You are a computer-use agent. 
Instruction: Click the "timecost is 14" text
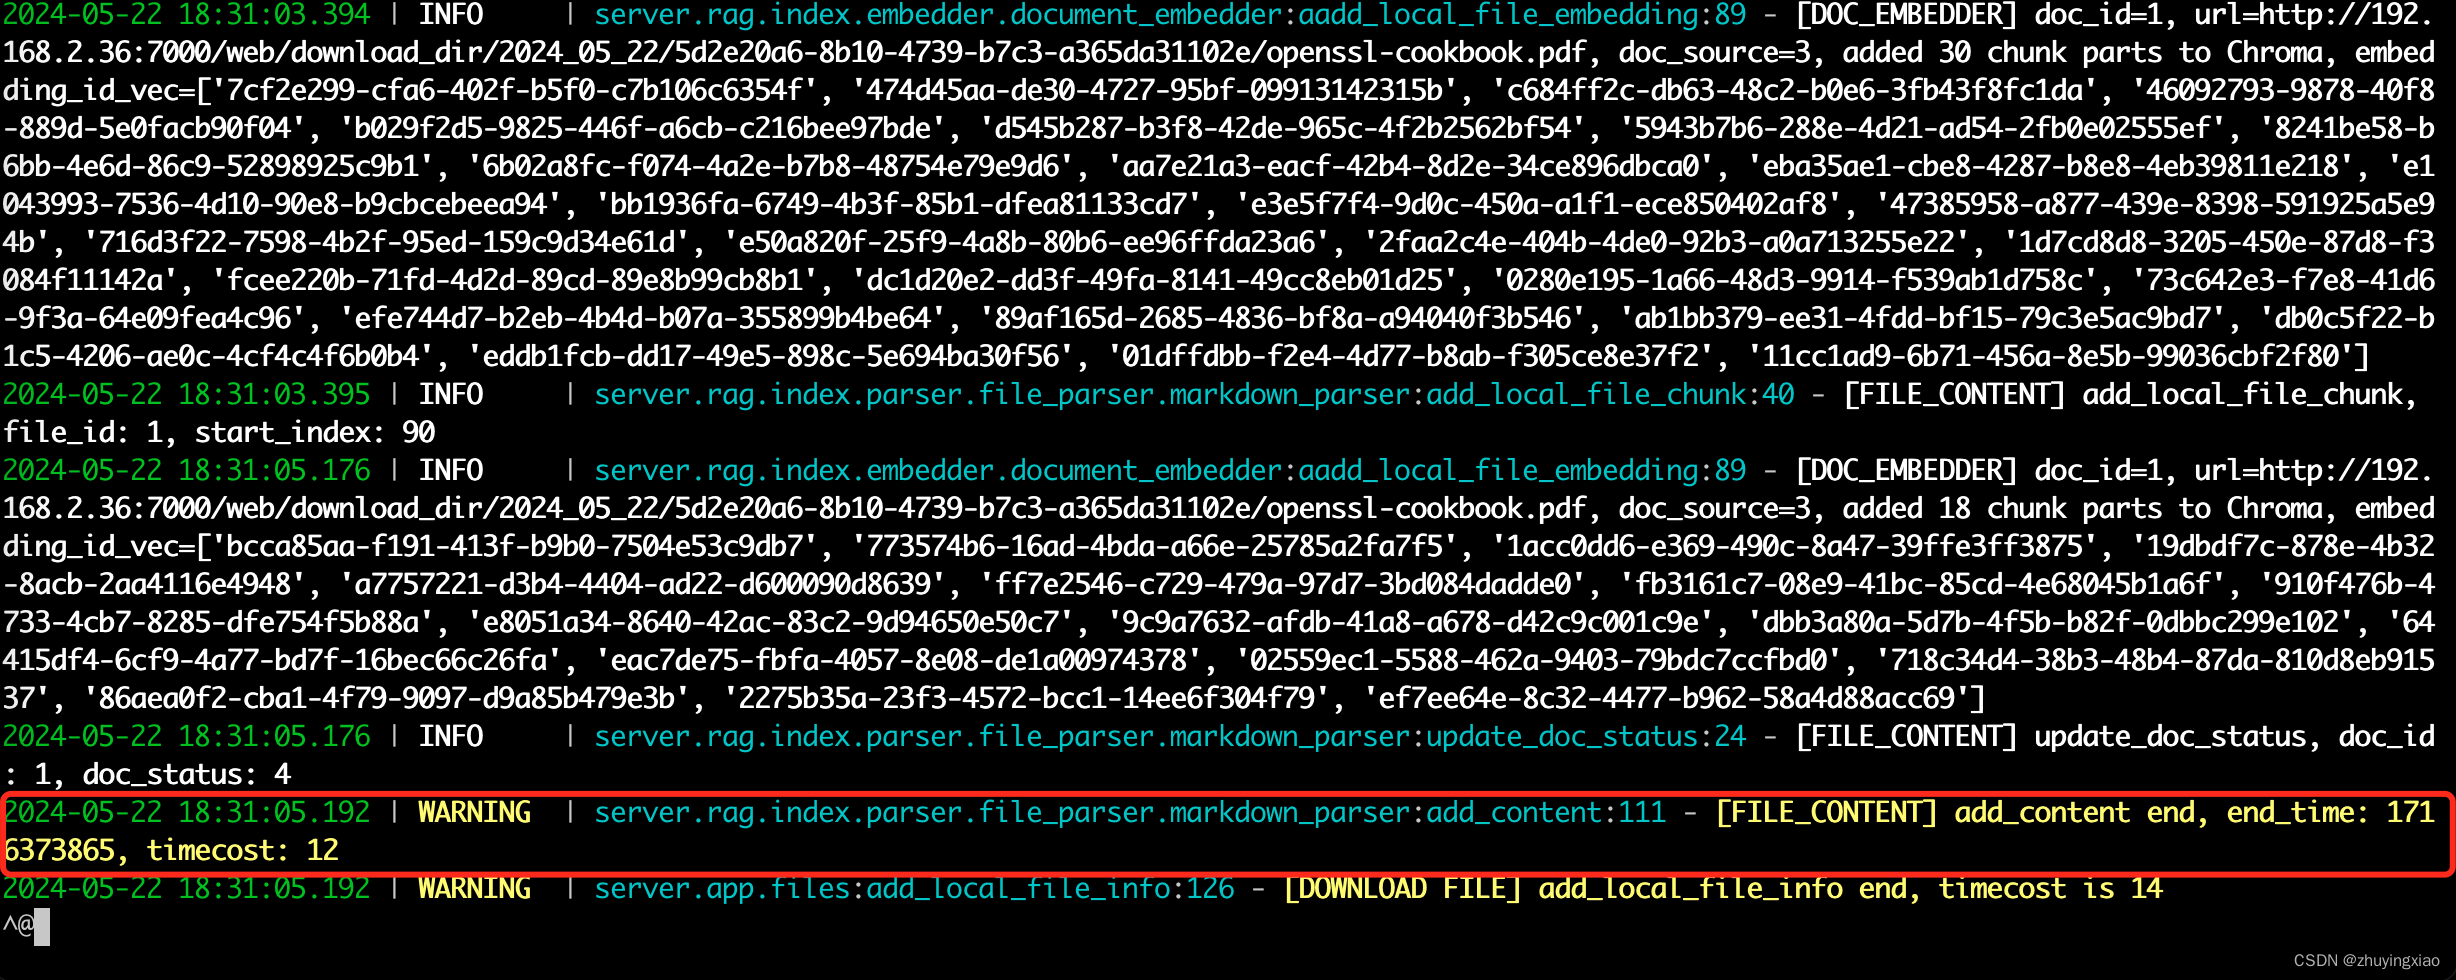2050,888
